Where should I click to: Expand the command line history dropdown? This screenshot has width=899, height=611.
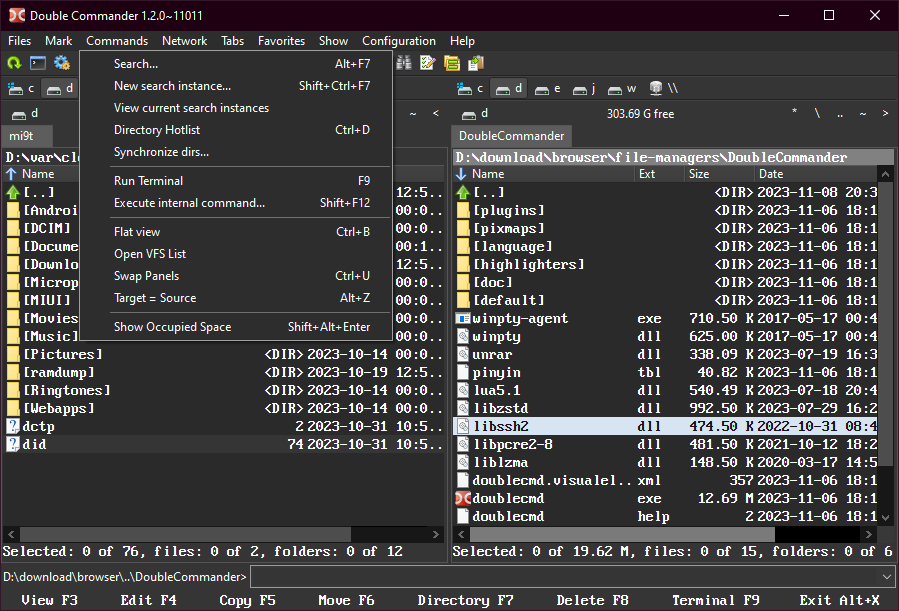(x=886, y=576)
